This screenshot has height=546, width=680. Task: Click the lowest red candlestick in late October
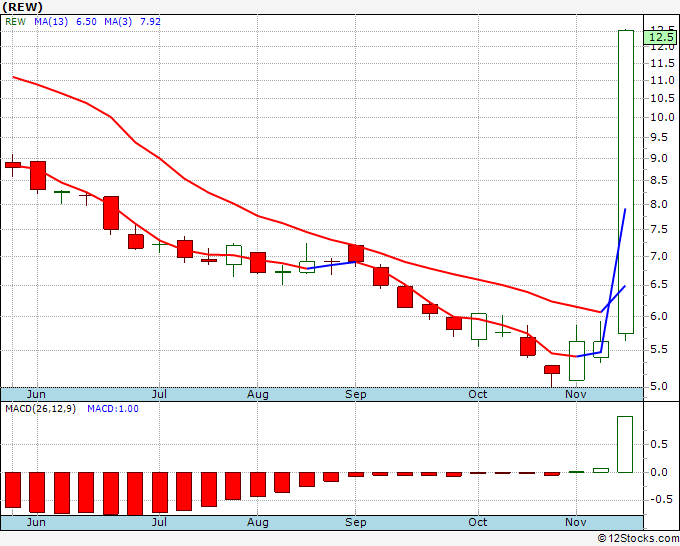[x=552, y=370]
